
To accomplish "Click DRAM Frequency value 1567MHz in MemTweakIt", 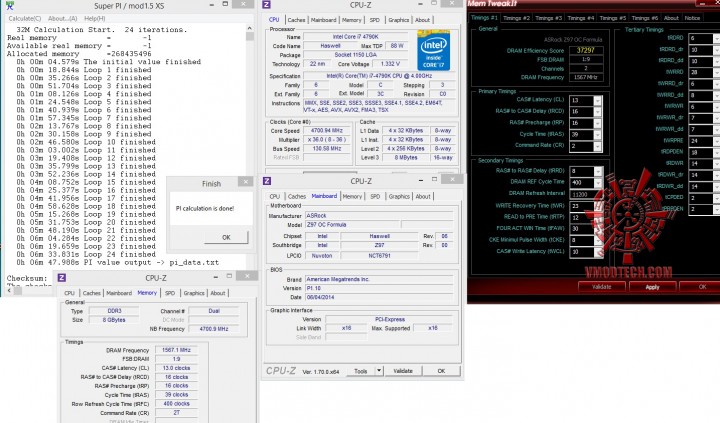I will tap(585, 77).
